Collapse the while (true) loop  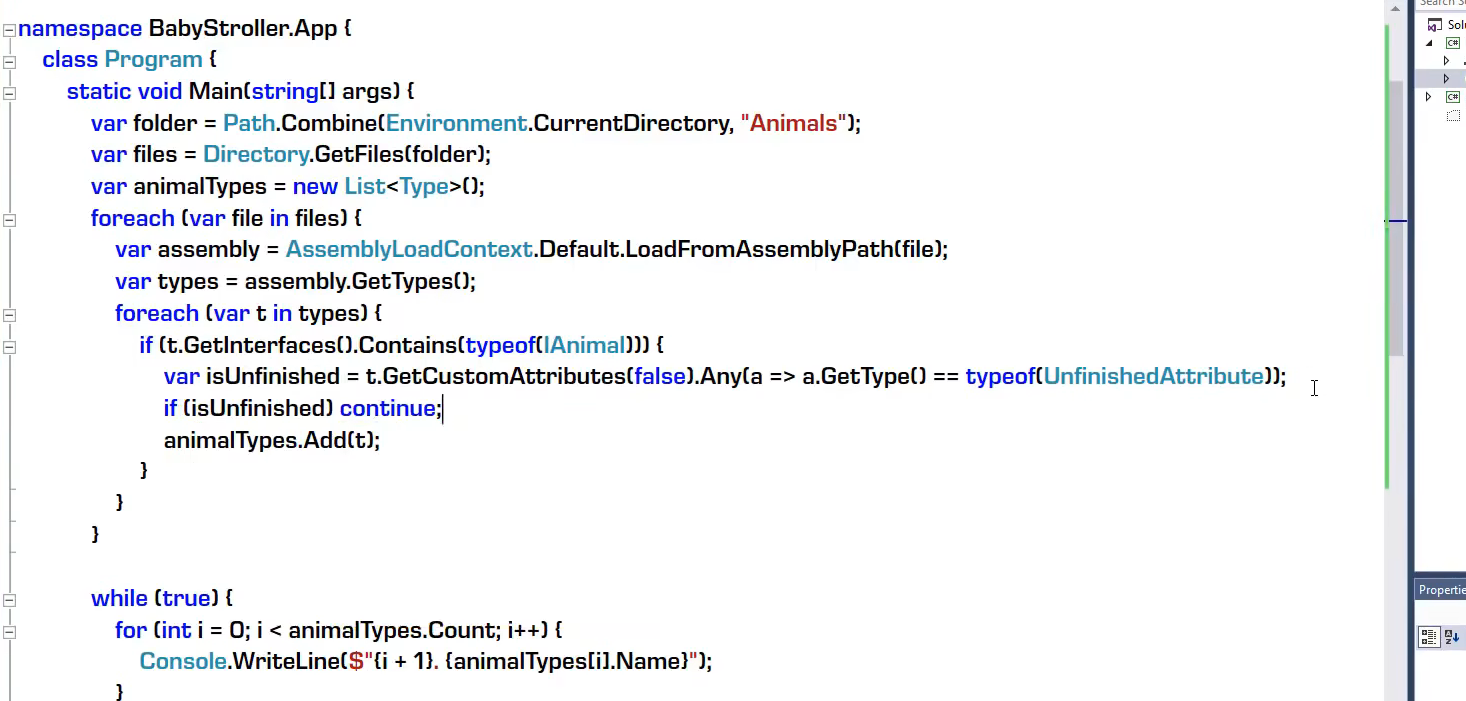pos(9,600)
